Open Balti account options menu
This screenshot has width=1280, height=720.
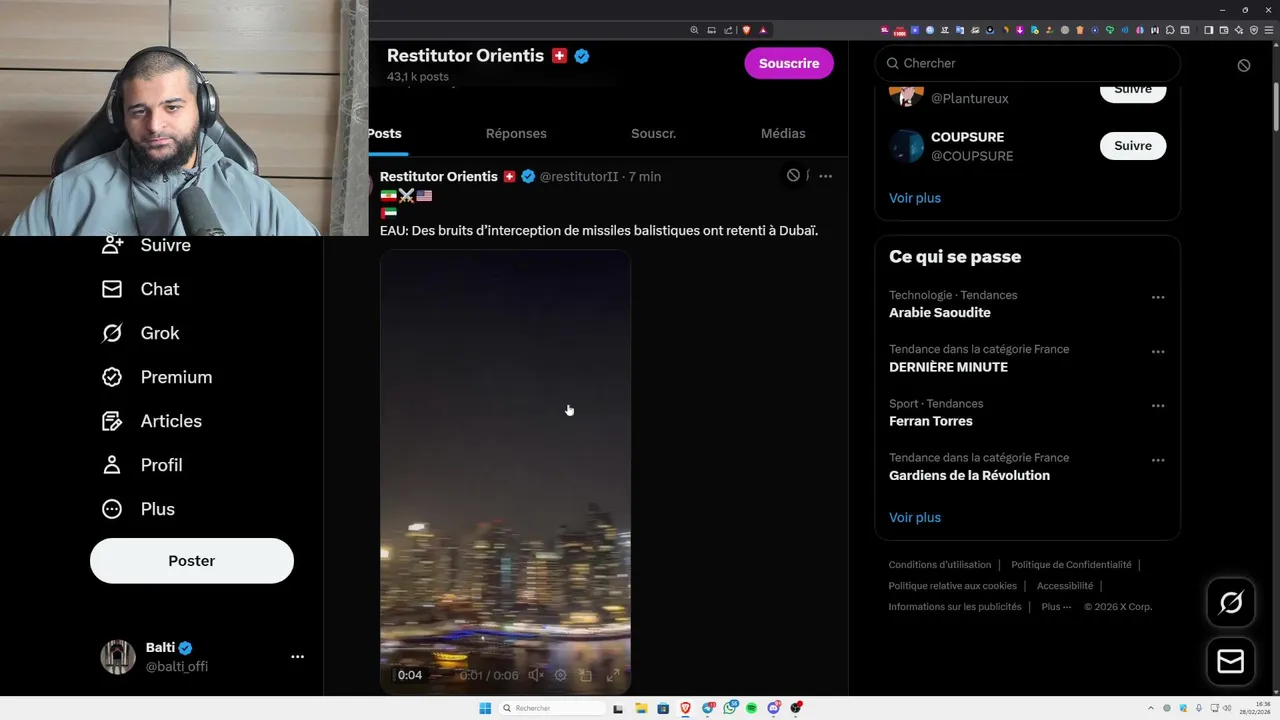click(x=297, y=657)
